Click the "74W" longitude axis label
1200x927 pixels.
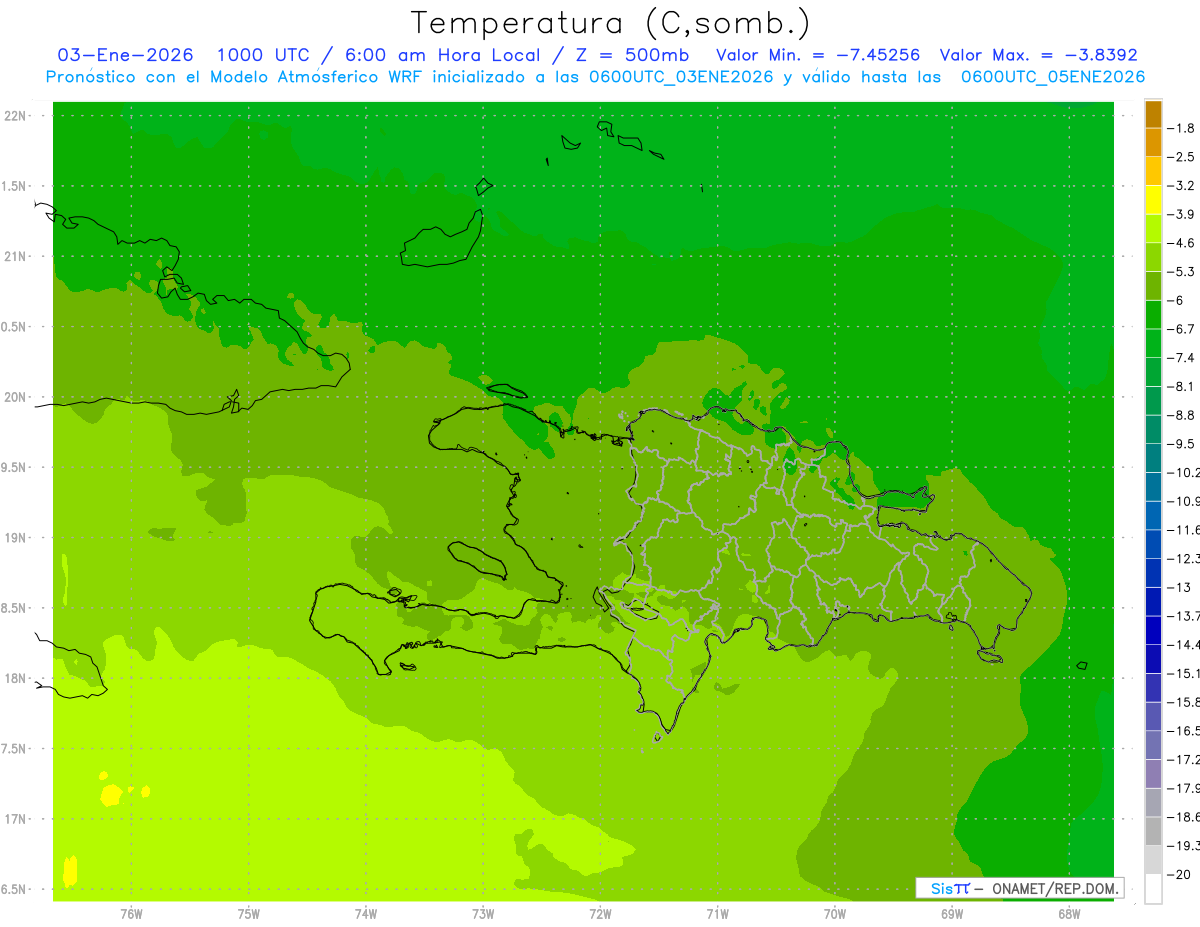pyautogui.click(x=366, y=913)
